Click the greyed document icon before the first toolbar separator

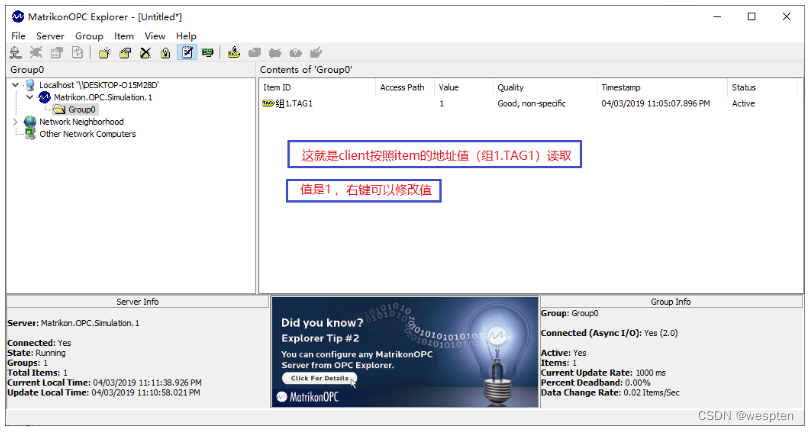[x=77, y=52]
